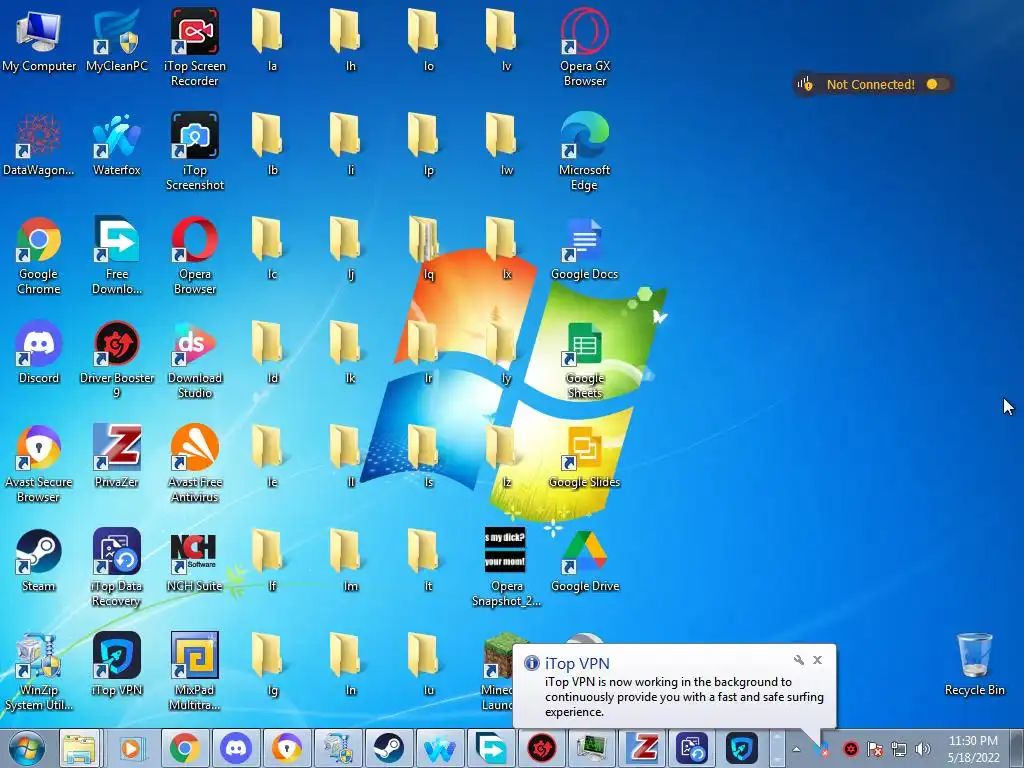This screenshot has width=1024, height=768.
Task: Select the iTop Data Recovery desktop icon
Action: [117, 567]
